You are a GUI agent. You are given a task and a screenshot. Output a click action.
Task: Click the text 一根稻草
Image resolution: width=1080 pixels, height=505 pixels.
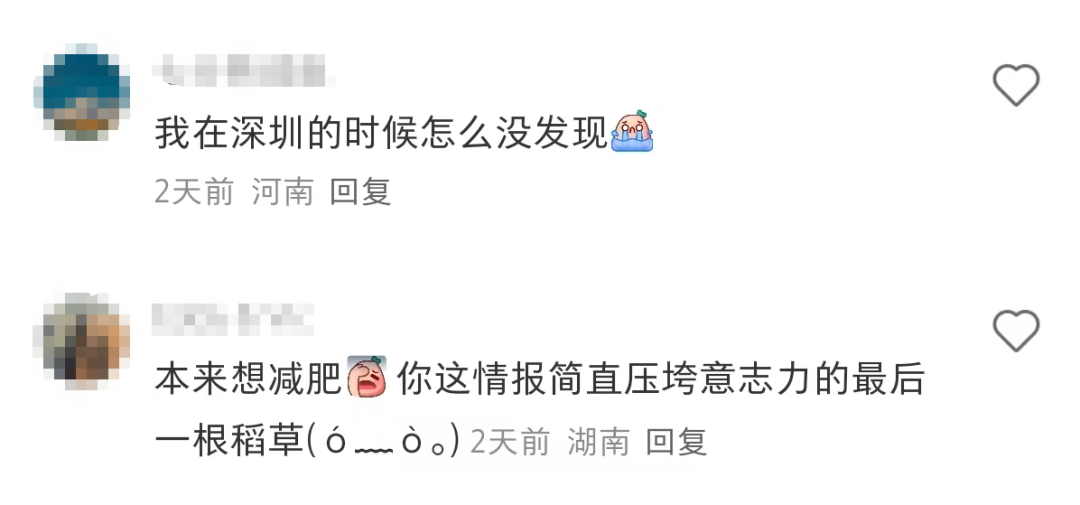tap(229, 441)
